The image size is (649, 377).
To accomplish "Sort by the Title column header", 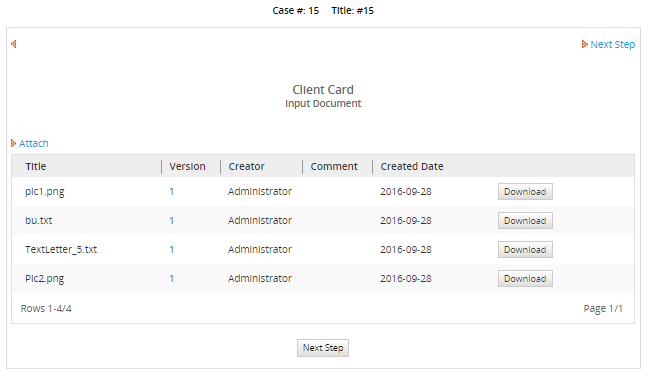I will (x=36, y=166).
